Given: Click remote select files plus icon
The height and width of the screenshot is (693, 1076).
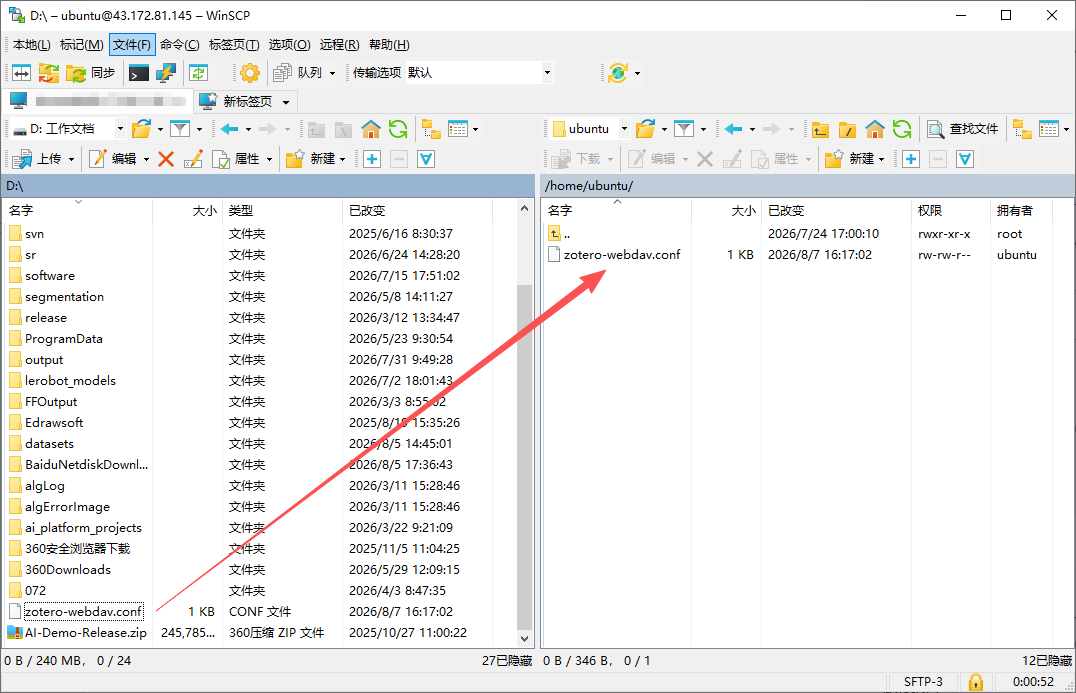Looking at the screenshot, I should click(x=911, y=159).
